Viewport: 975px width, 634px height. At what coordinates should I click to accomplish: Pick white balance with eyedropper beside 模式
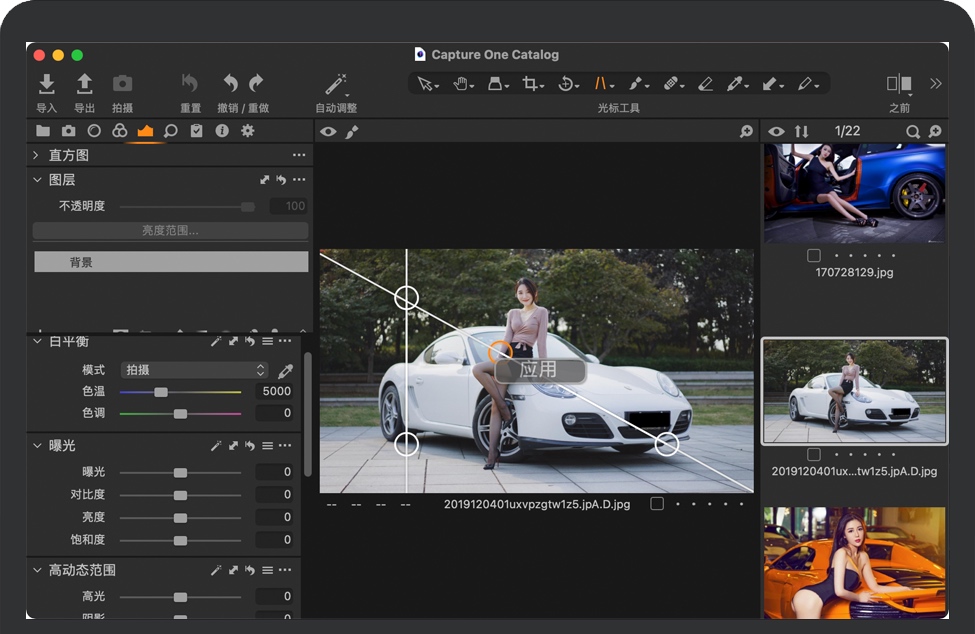[x=285, y=370]
